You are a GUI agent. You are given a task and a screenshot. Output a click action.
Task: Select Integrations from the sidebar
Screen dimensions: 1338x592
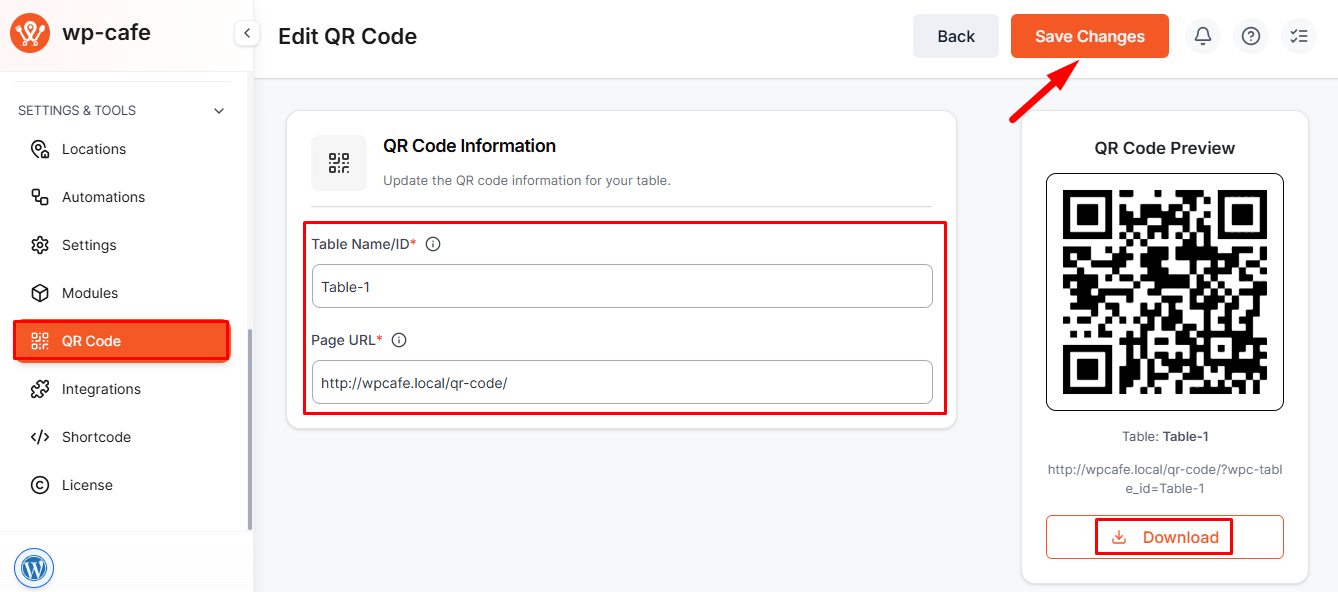[101, 389]
